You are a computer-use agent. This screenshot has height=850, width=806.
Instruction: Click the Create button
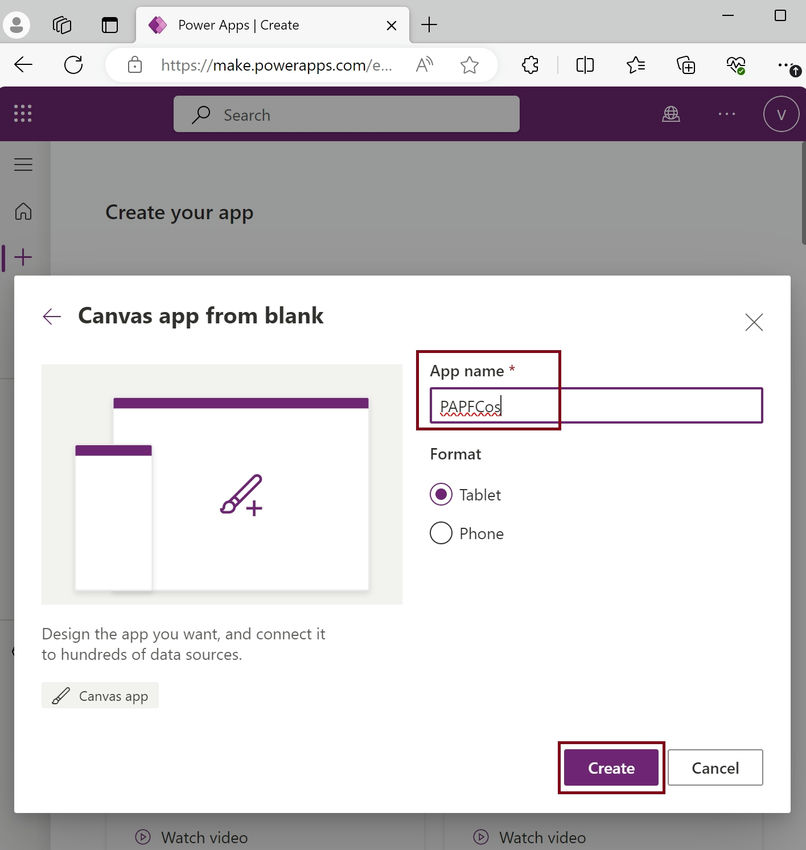(611, 768)
